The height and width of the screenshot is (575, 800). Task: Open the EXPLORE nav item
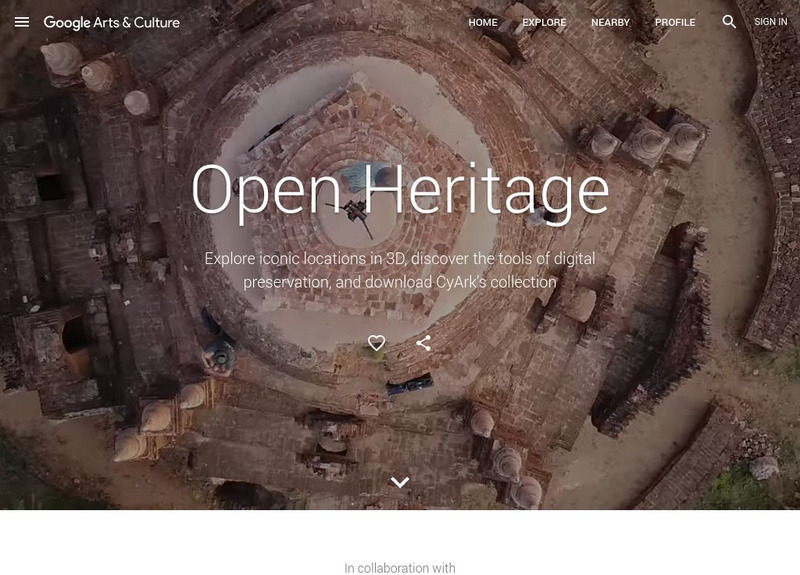point(544,22)
